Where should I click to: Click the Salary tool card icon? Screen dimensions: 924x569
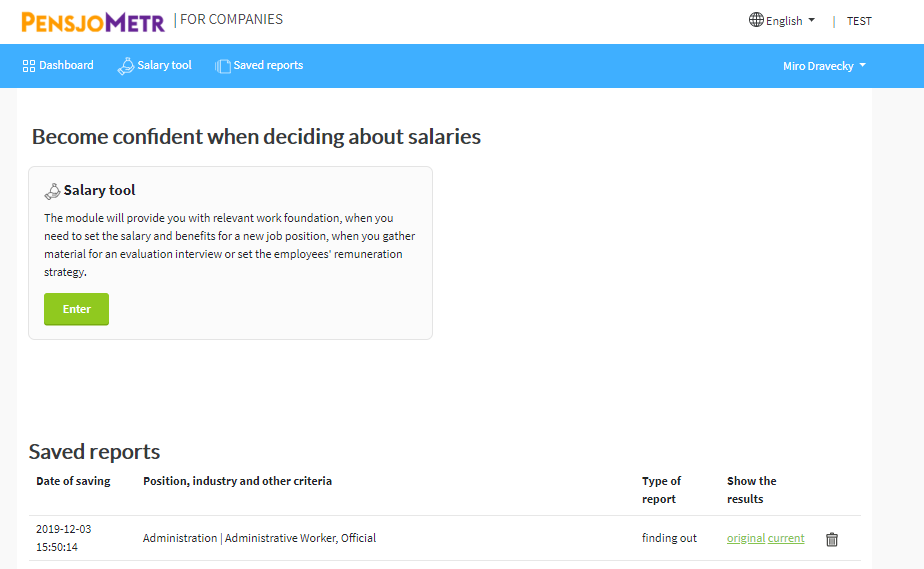(52, 191)
